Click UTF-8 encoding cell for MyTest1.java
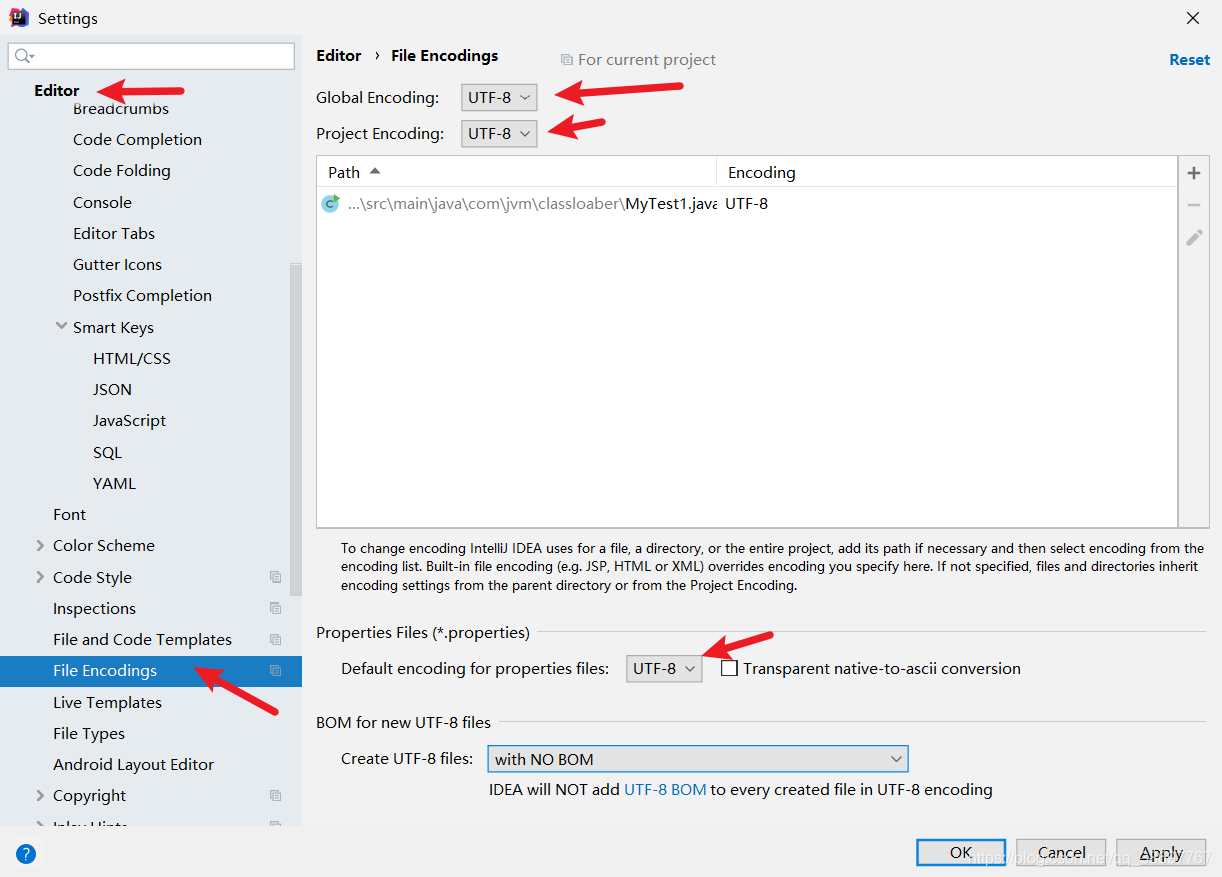The image size is (1222, 877). [x=746, y=204]
